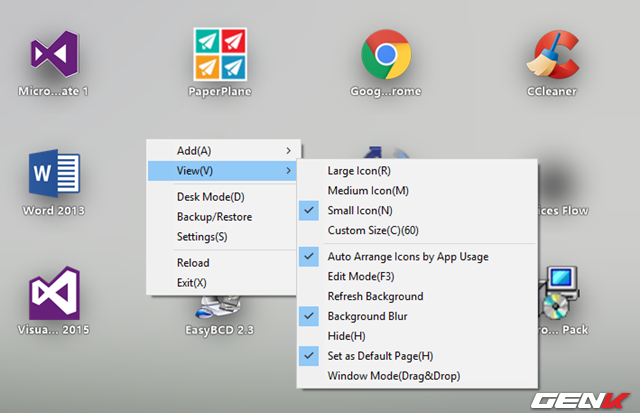Choose Exit(X) from the context menu

[x=191, y=283]
